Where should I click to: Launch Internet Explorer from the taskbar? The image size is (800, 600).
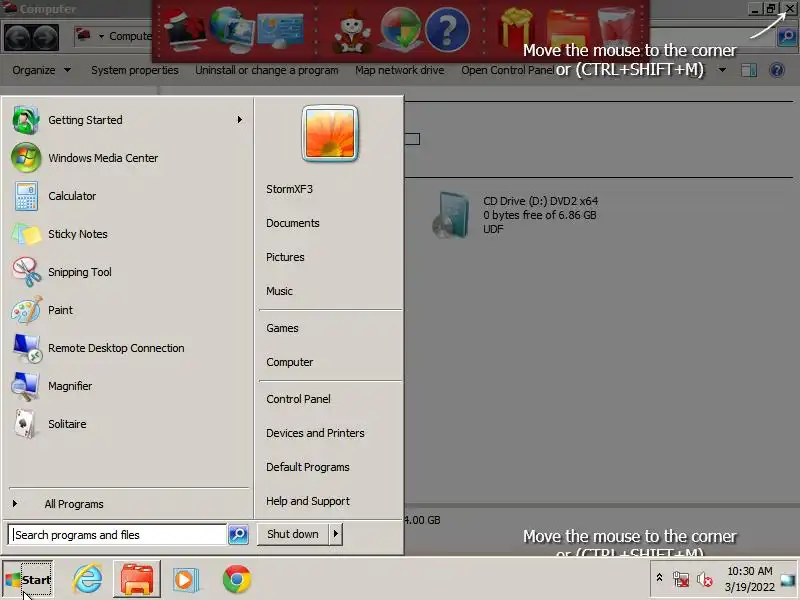tap(87, 579)
